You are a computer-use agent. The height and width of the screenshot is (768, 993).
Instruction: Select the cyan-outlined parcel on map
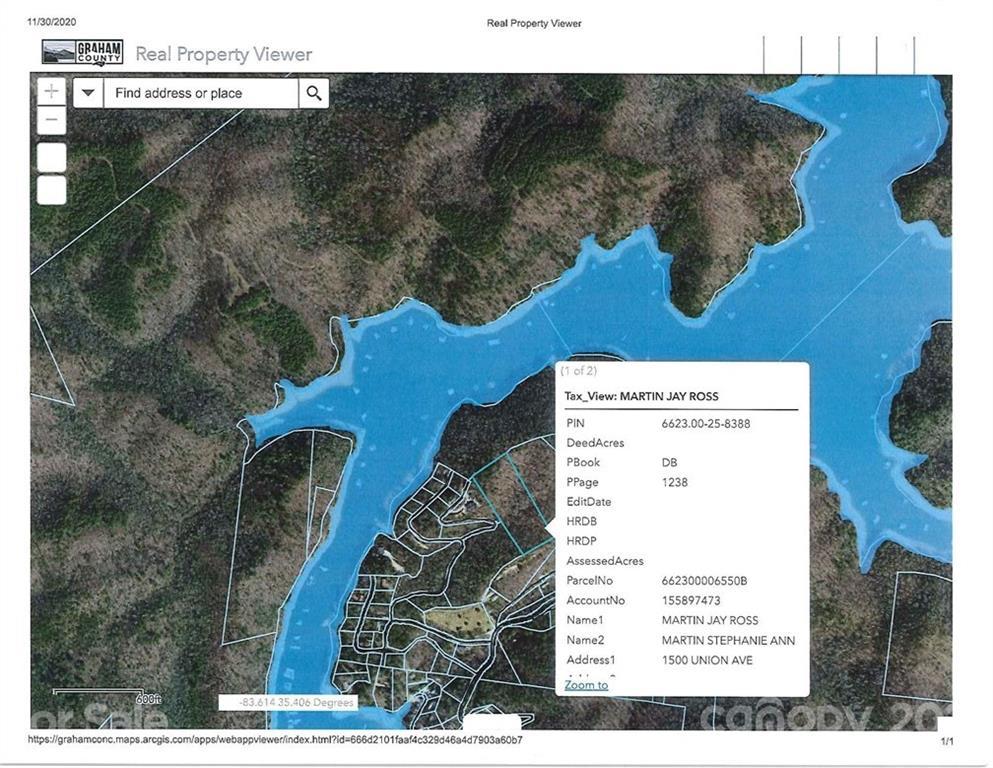510,500
